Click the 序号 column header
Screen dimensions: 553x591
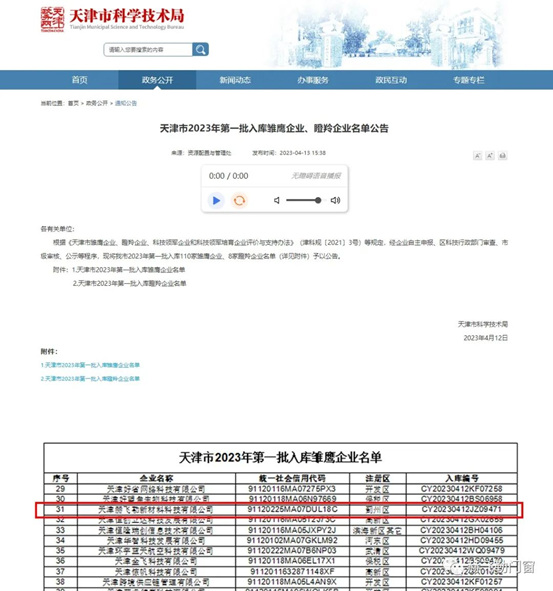(x=61, y=478)
